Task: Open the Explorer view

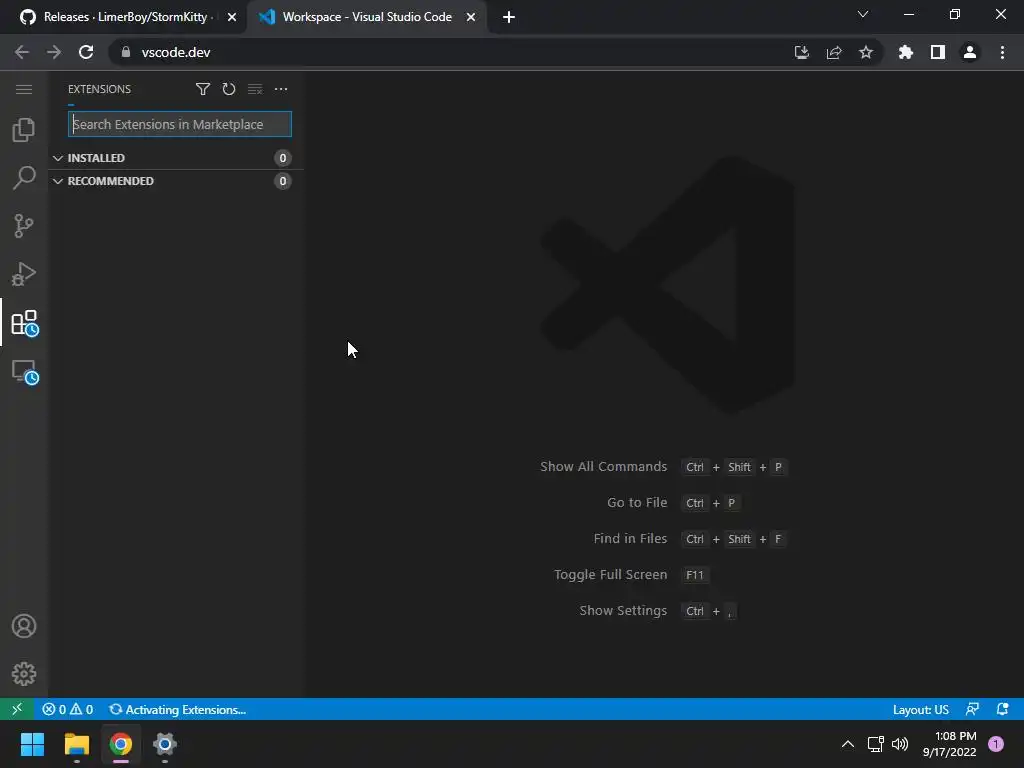Action: click(x=24, y=130)
